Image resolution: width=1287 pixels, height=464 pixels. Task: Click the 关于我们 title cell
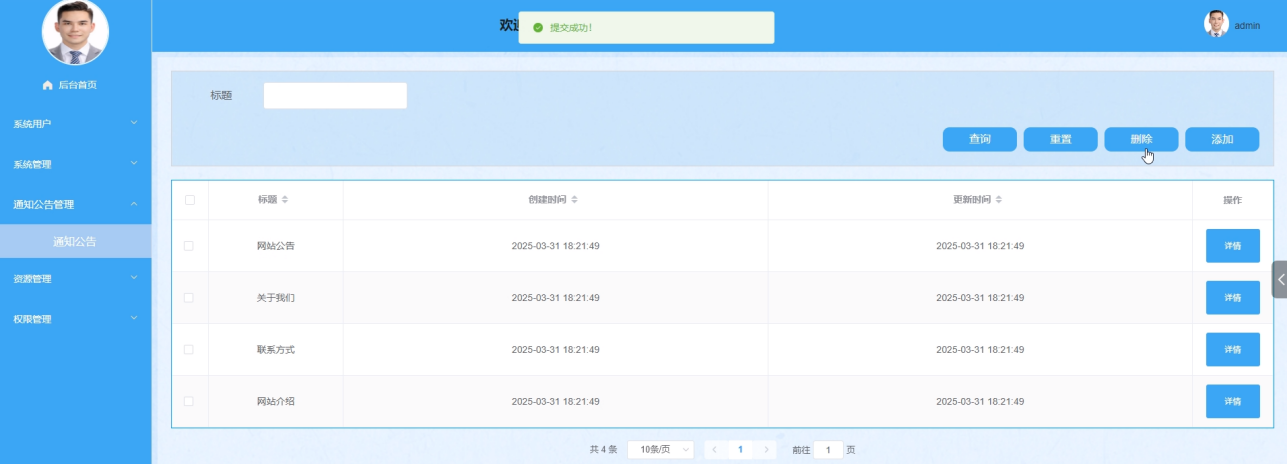(276, 298)
